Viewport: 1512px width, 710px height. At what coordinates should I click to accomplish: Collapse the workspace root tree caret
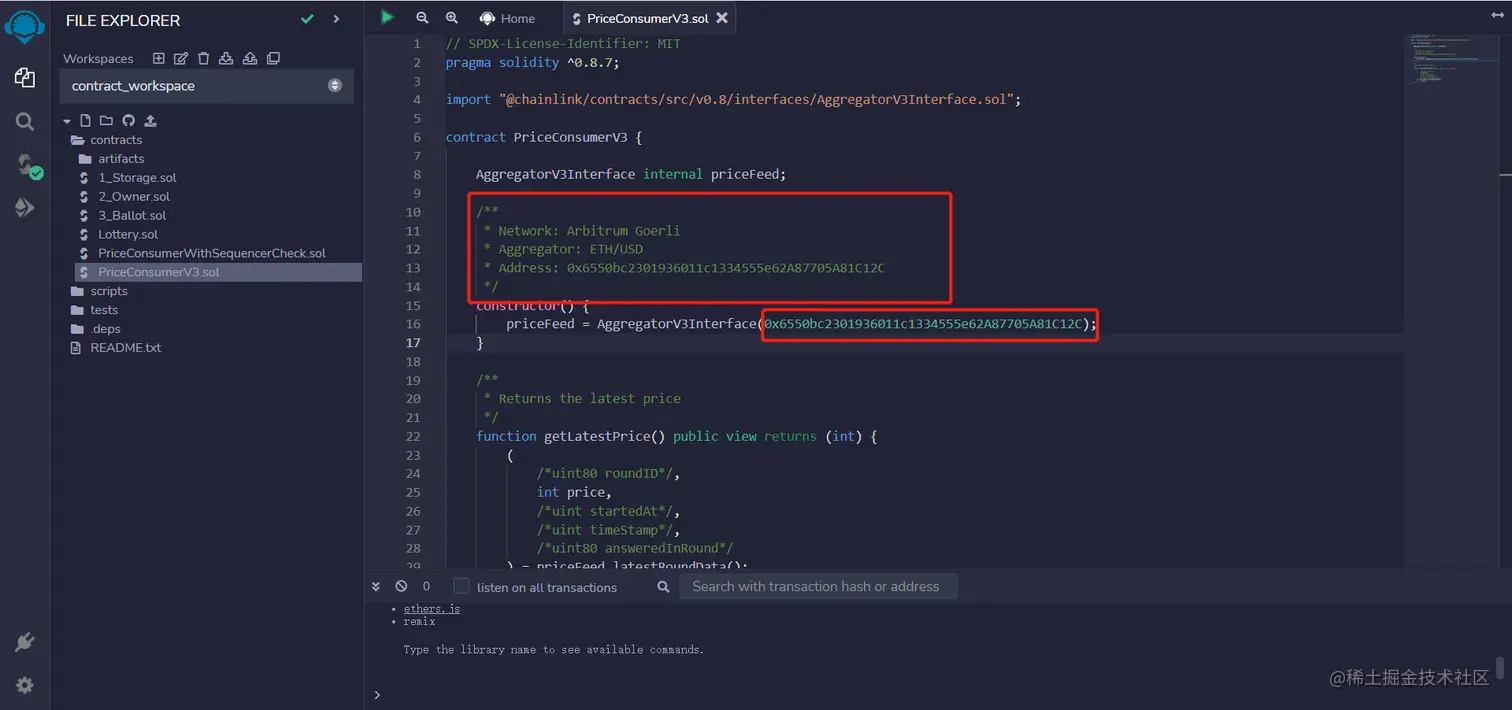(x=67, y=121)
